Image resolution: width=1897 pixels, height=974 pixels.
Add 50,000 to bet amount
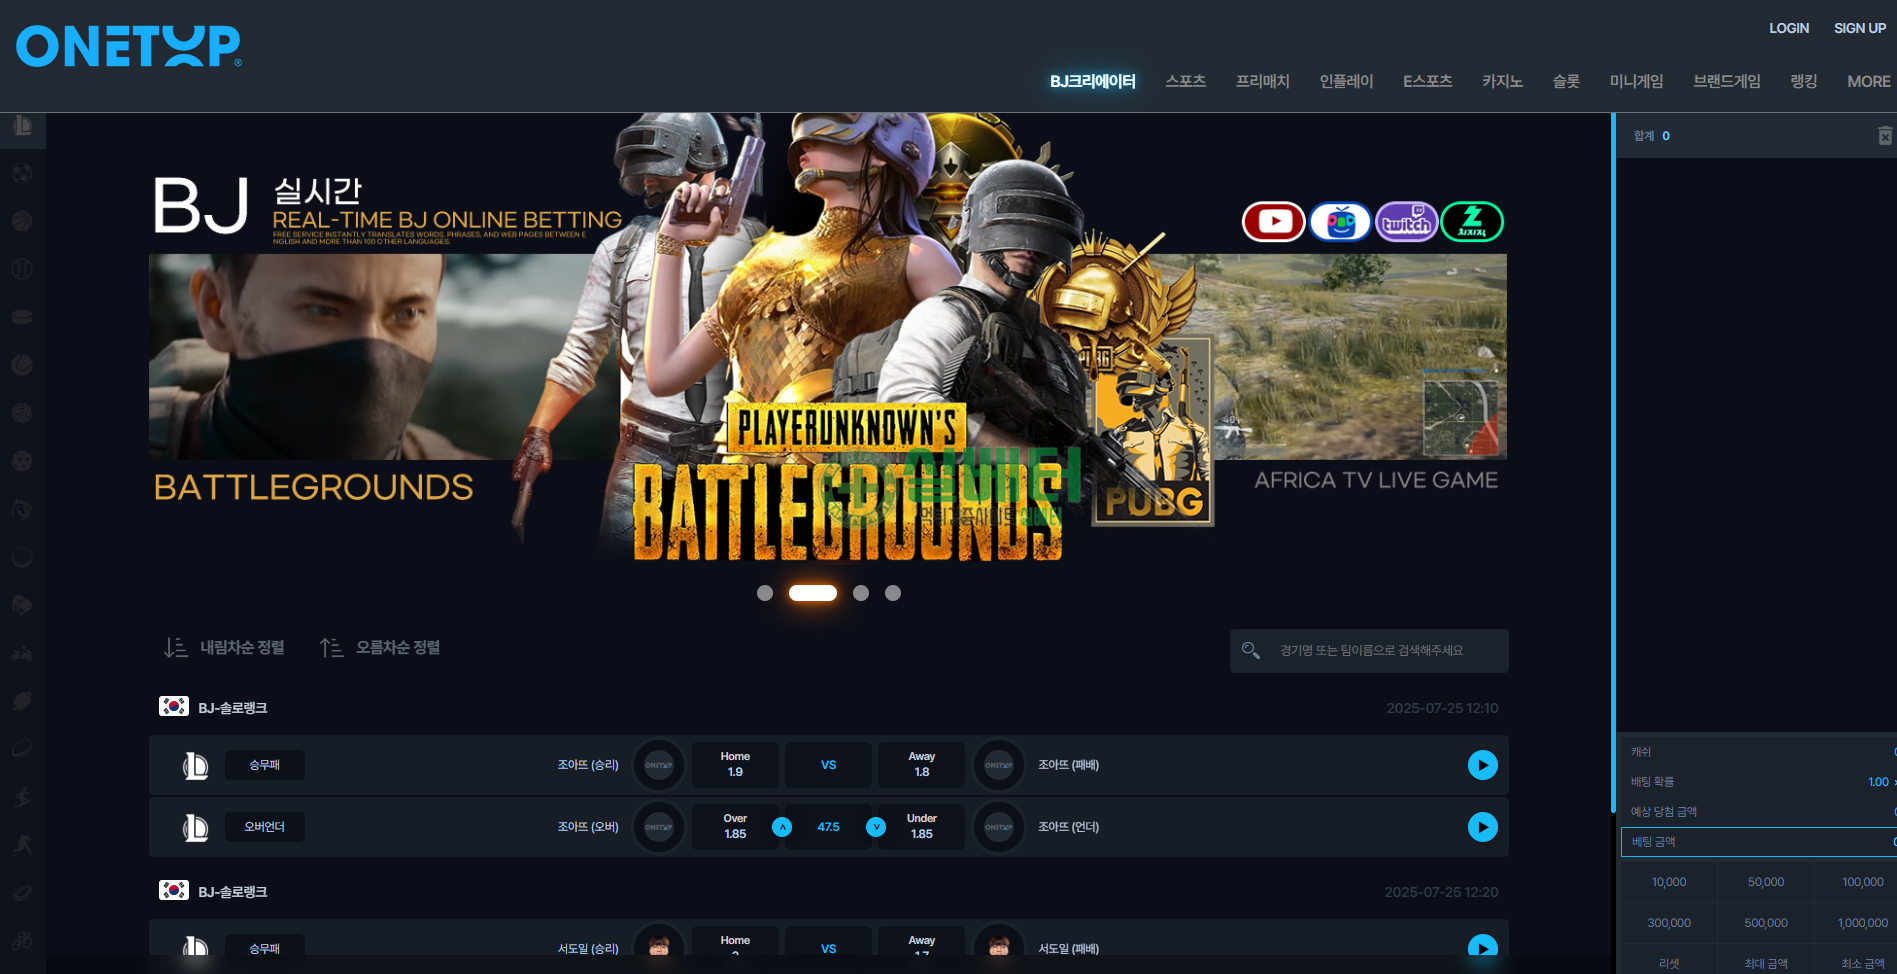coord(1765,882)
